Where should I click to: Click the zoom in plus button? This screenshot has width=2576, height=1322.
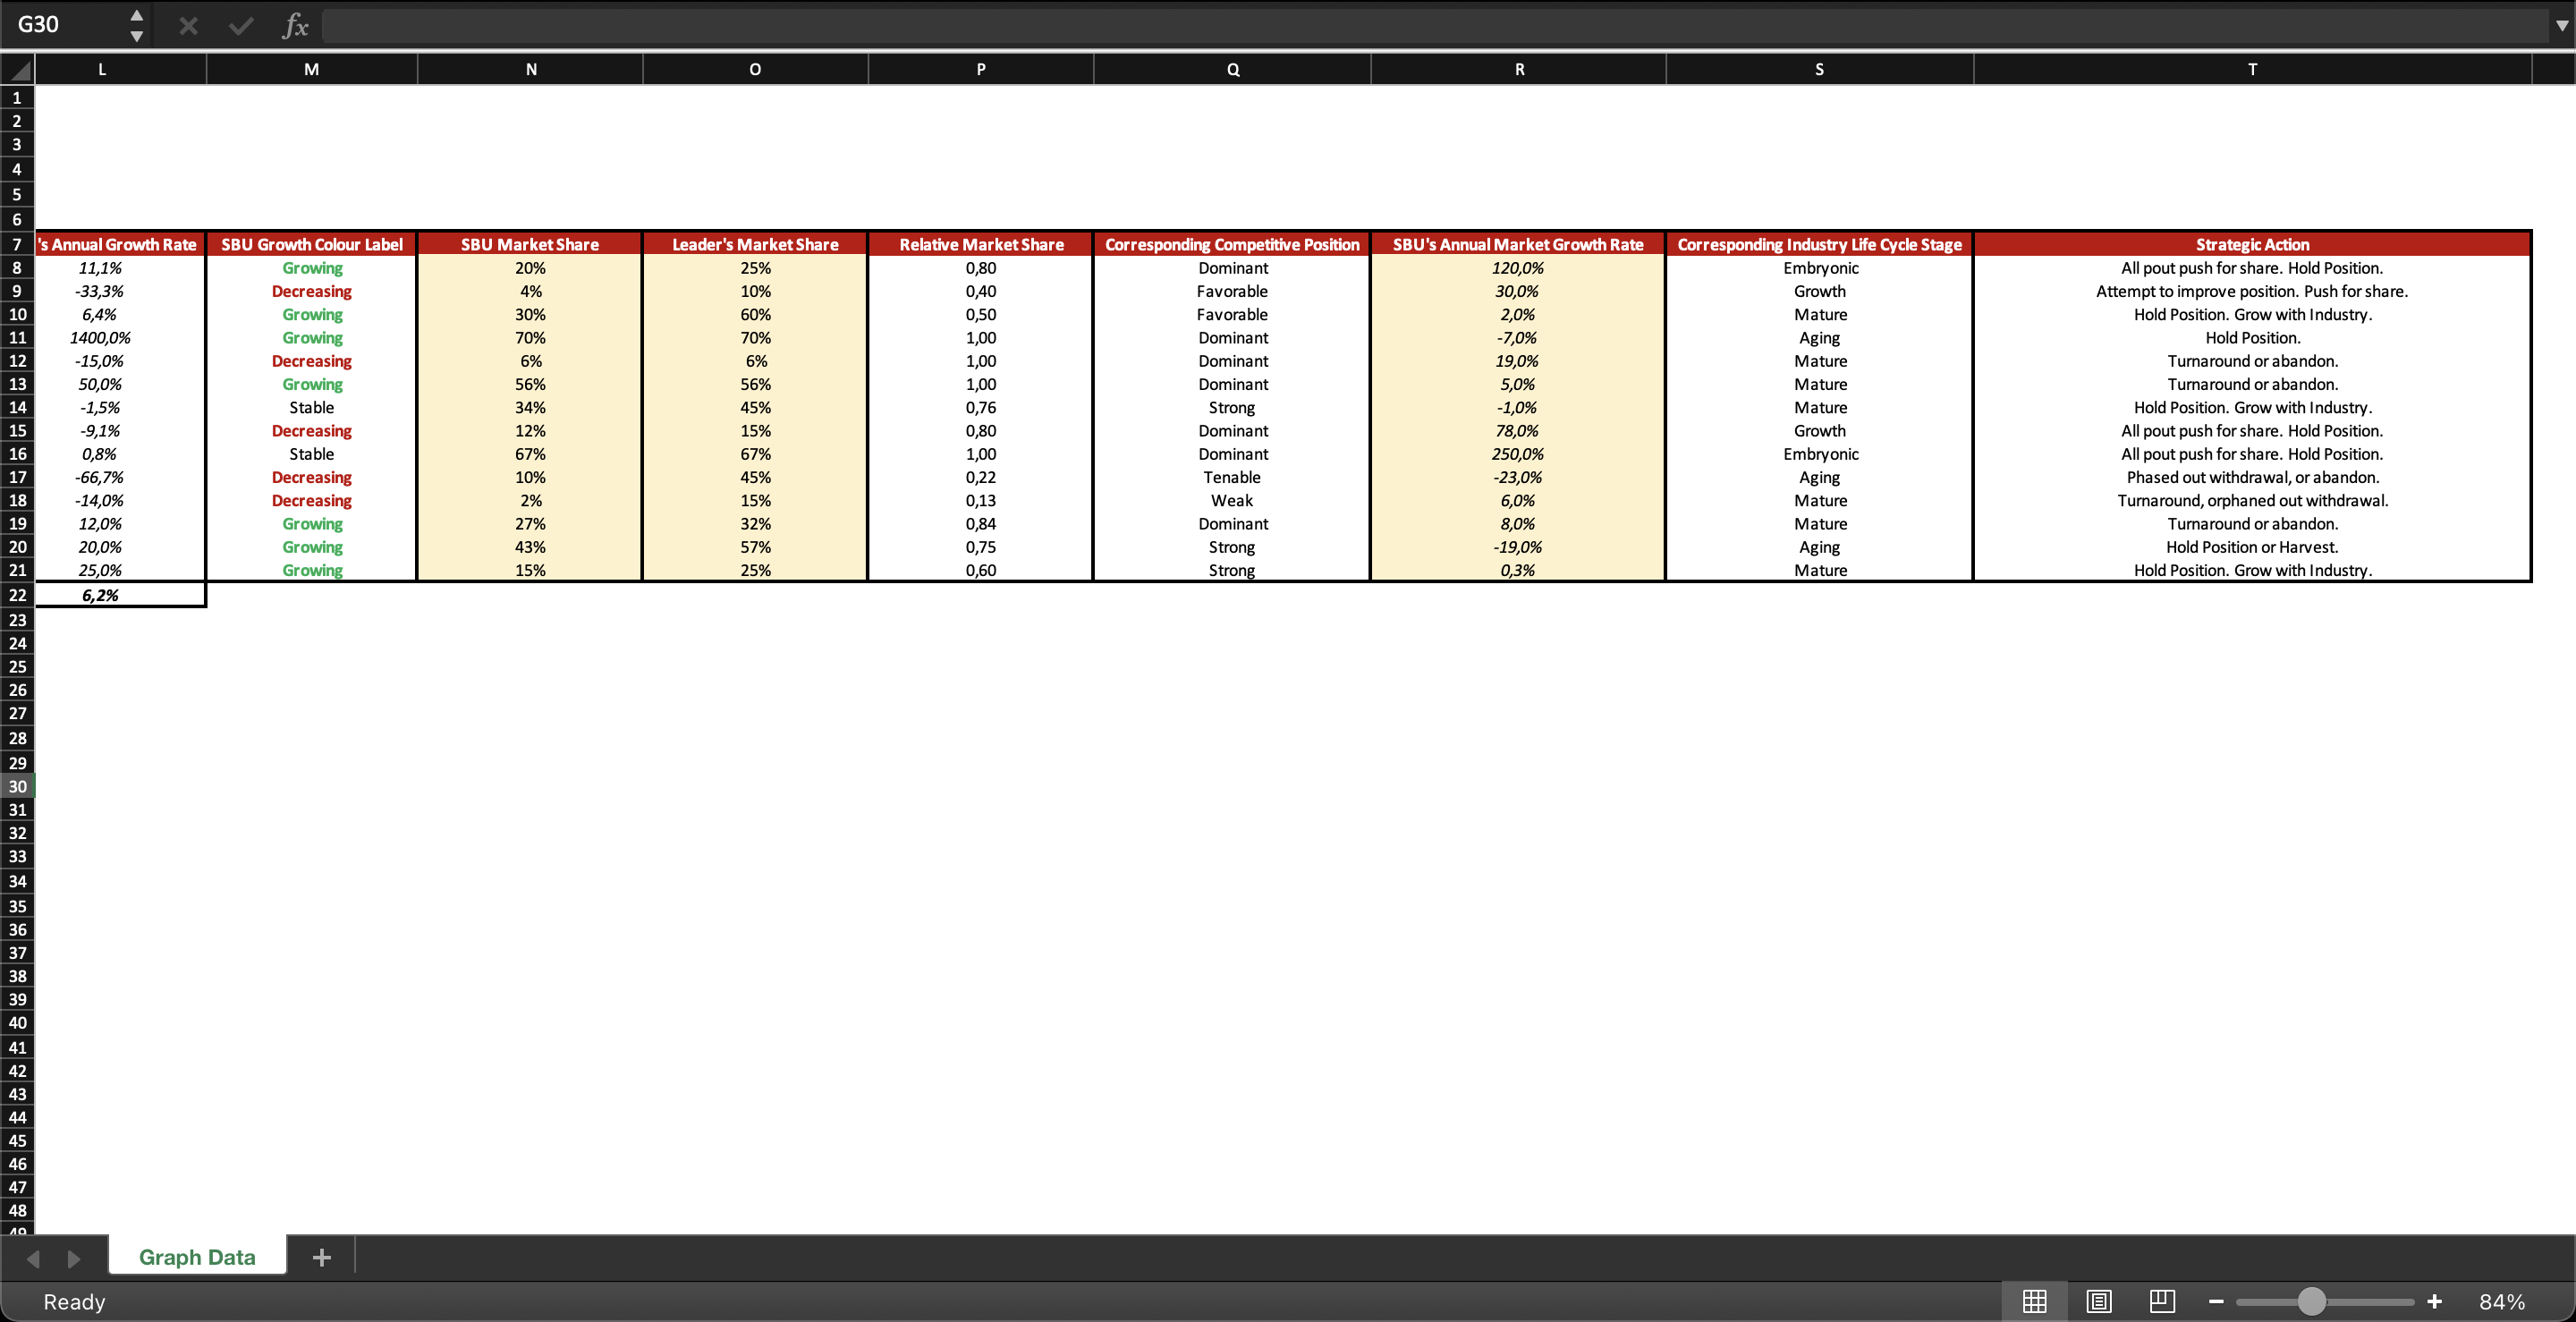pyautogui.click(x=2434, y=1301)
